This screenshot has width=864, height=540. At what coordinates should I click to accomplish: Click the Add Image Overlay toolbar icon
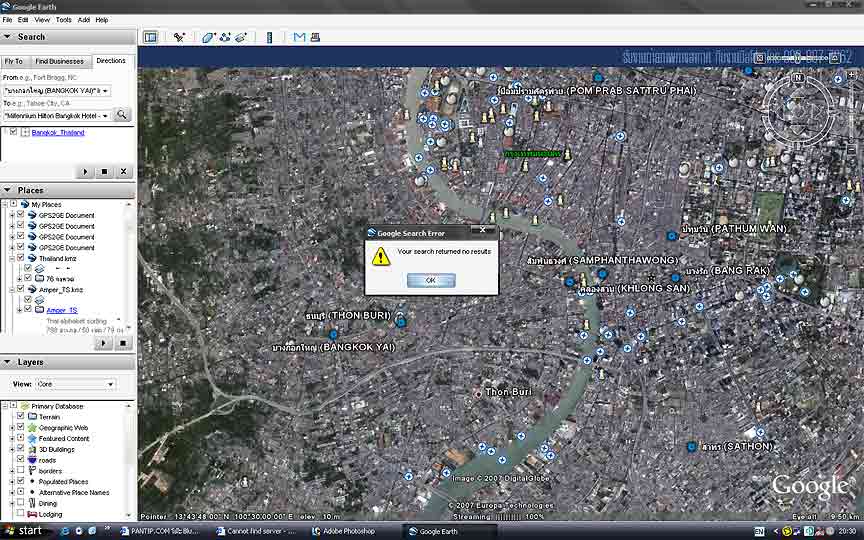pyautogui.click(x=241, y=37)
